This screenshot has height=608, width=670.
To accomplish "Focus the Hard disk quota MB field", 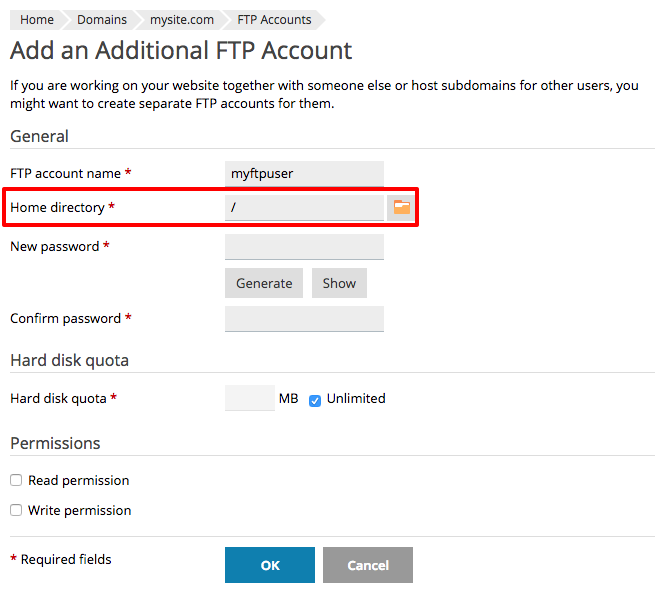I will (250, 398).
